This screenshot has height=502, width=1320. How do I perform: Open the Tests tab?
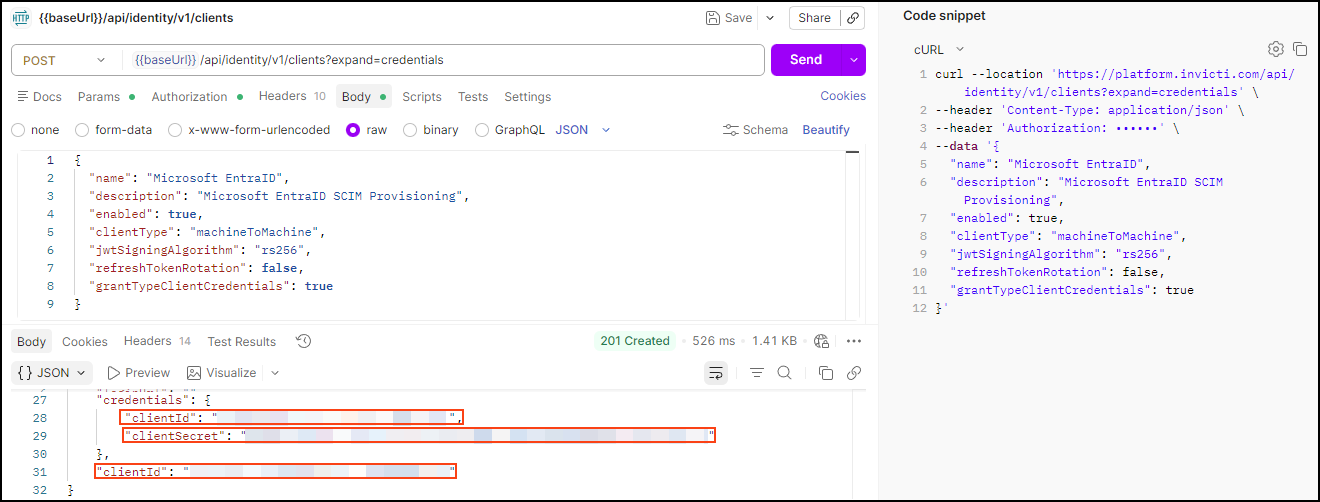click(473, 97)
